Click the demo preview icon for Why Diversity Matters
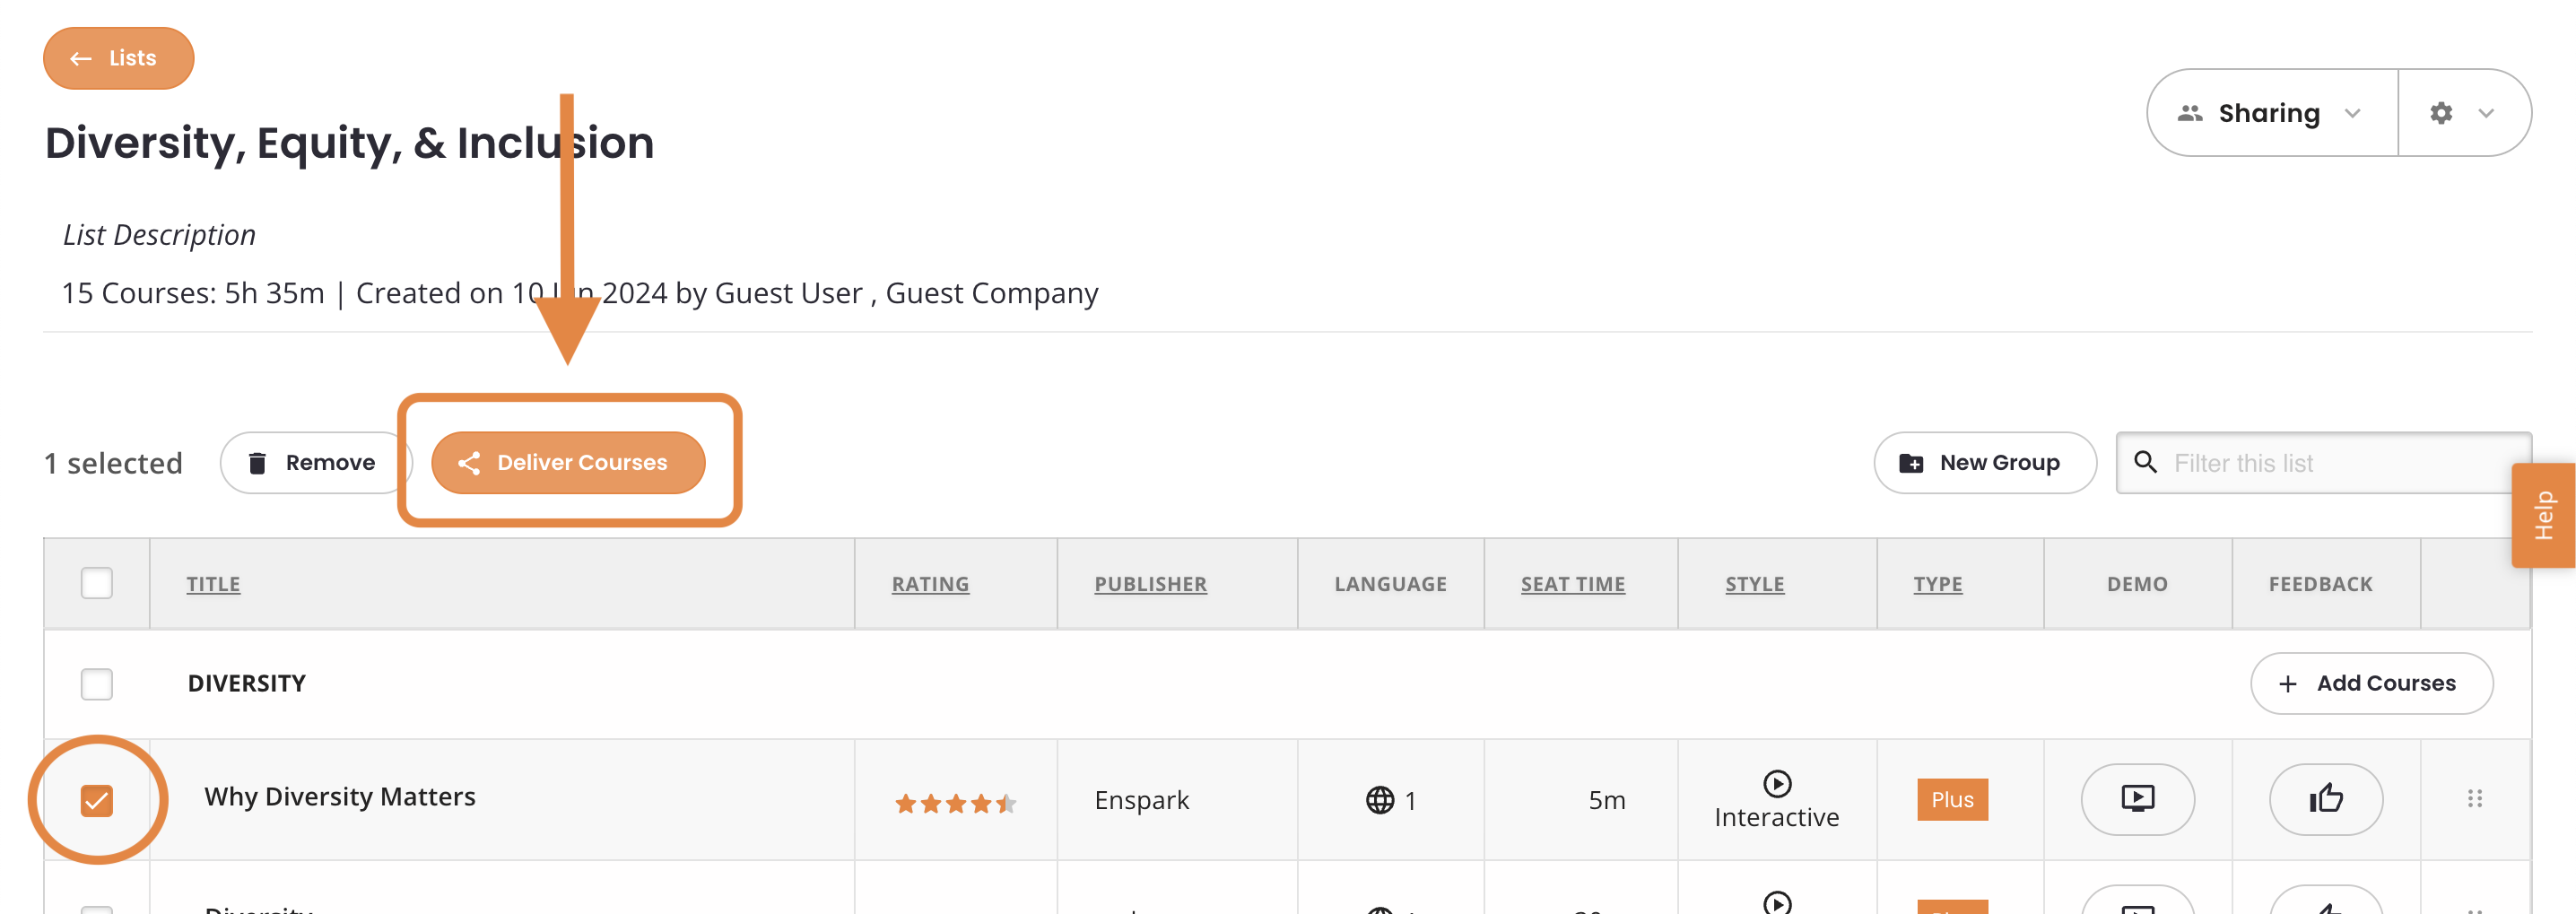Screen dimensions: 2576x914 click(x=2137, y=799)
